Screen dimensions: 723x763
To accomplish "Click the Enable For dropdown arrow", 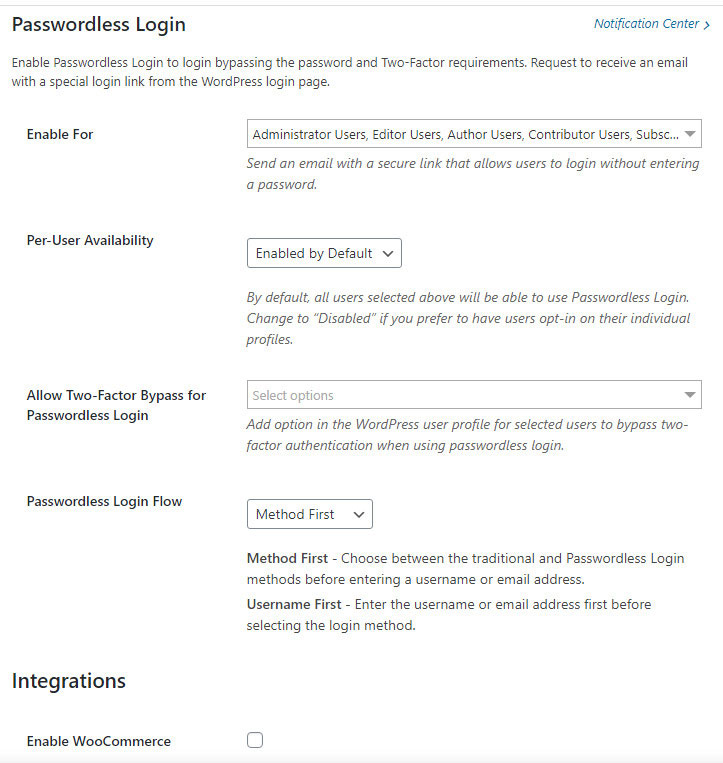I will pos(691,134).
